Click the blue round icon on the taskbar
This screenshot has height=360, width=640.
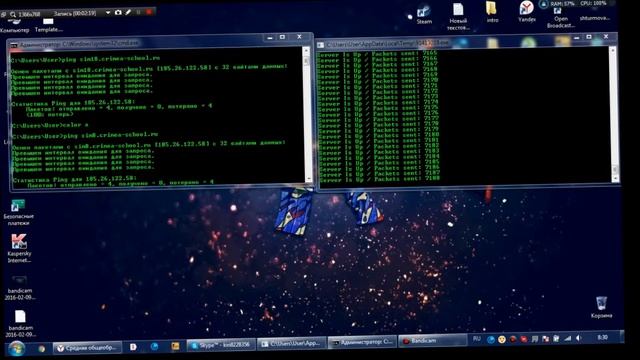click(x=154, y=347)
